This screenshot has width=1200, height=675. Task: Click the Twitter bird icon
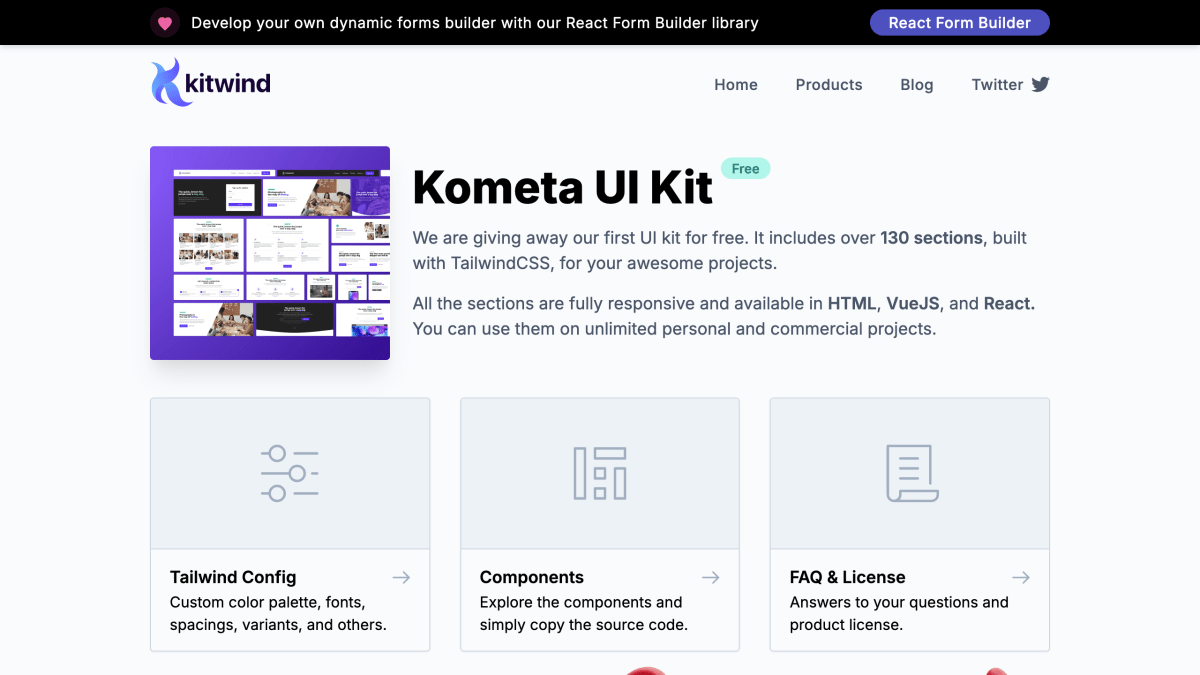[x=1041, y=84]
